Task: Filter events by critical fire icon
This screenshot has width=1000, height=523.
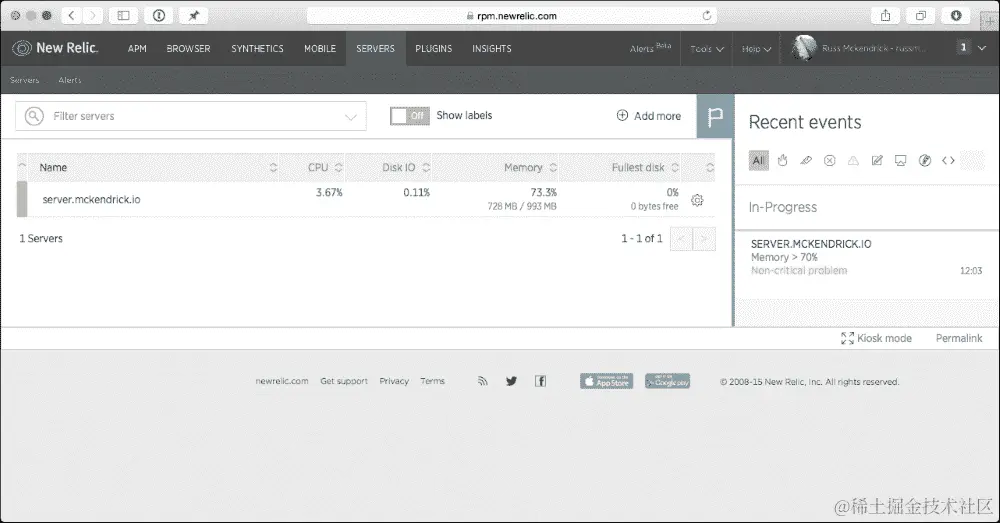Action: pos(783,161)
